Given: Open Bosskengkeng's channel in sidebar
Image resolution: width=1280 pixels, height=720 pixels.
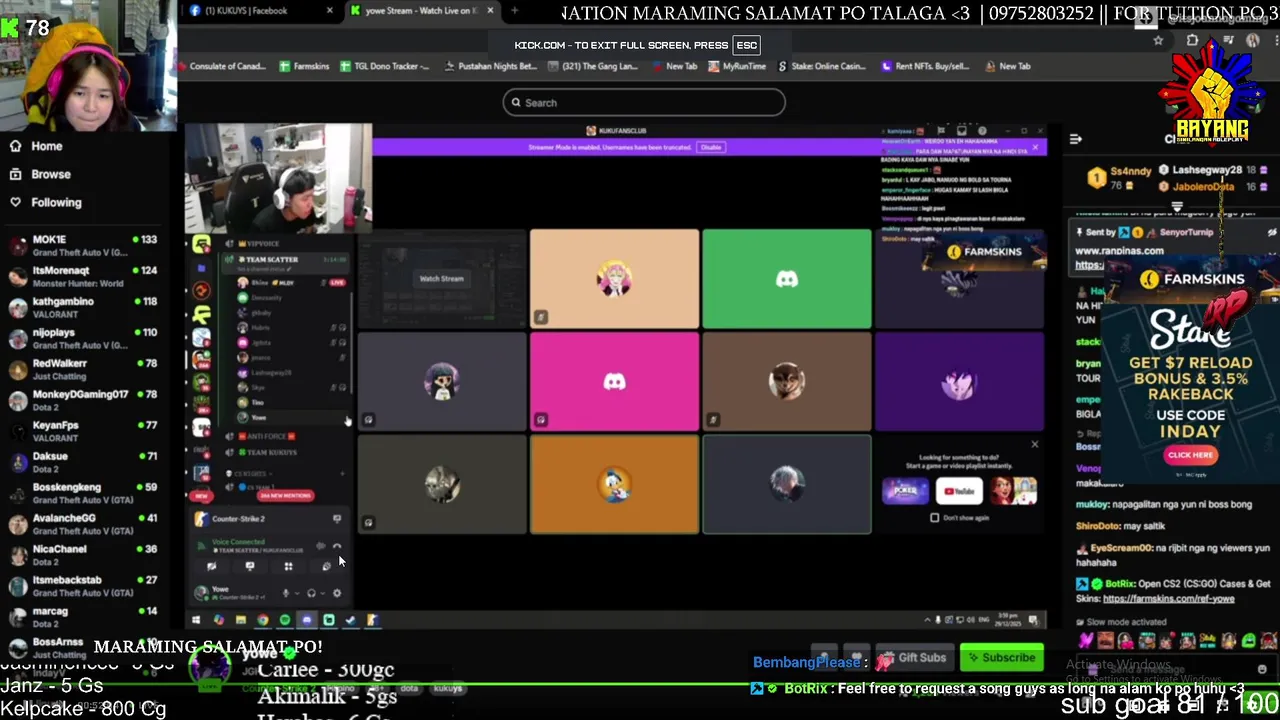Looking at the screenshot, I should coord(83,493).
